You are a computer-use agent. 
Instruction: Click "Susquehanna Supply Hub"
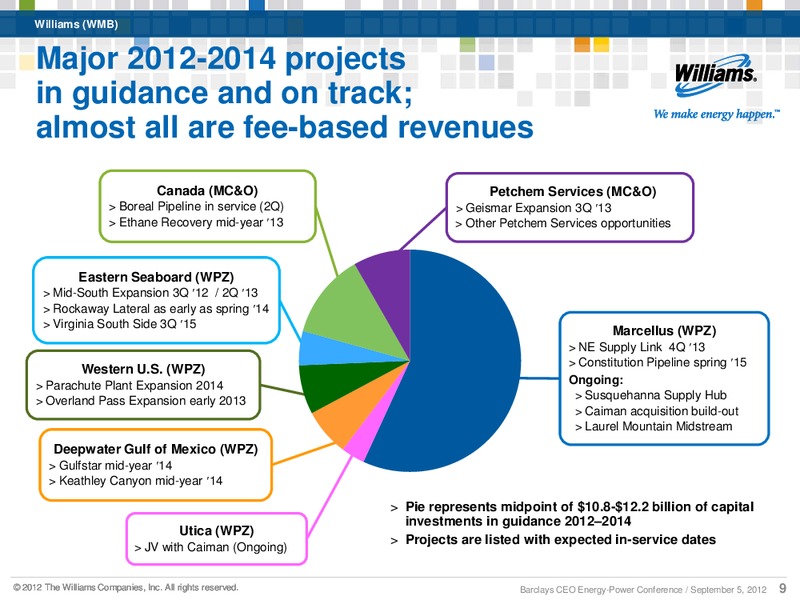[x=656, y=395]
